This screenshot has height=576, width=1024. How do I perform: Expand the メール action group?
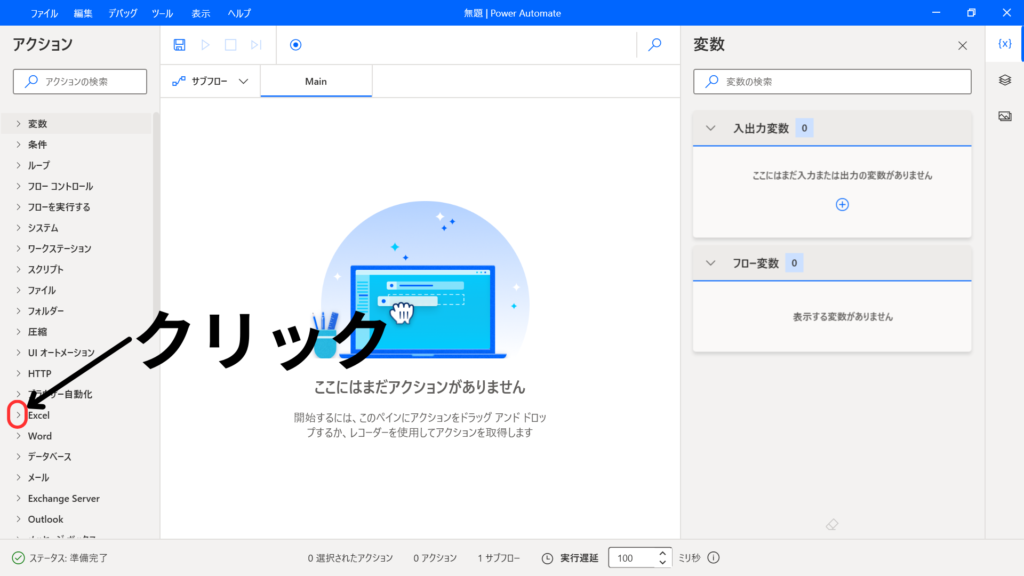(18, 477)
